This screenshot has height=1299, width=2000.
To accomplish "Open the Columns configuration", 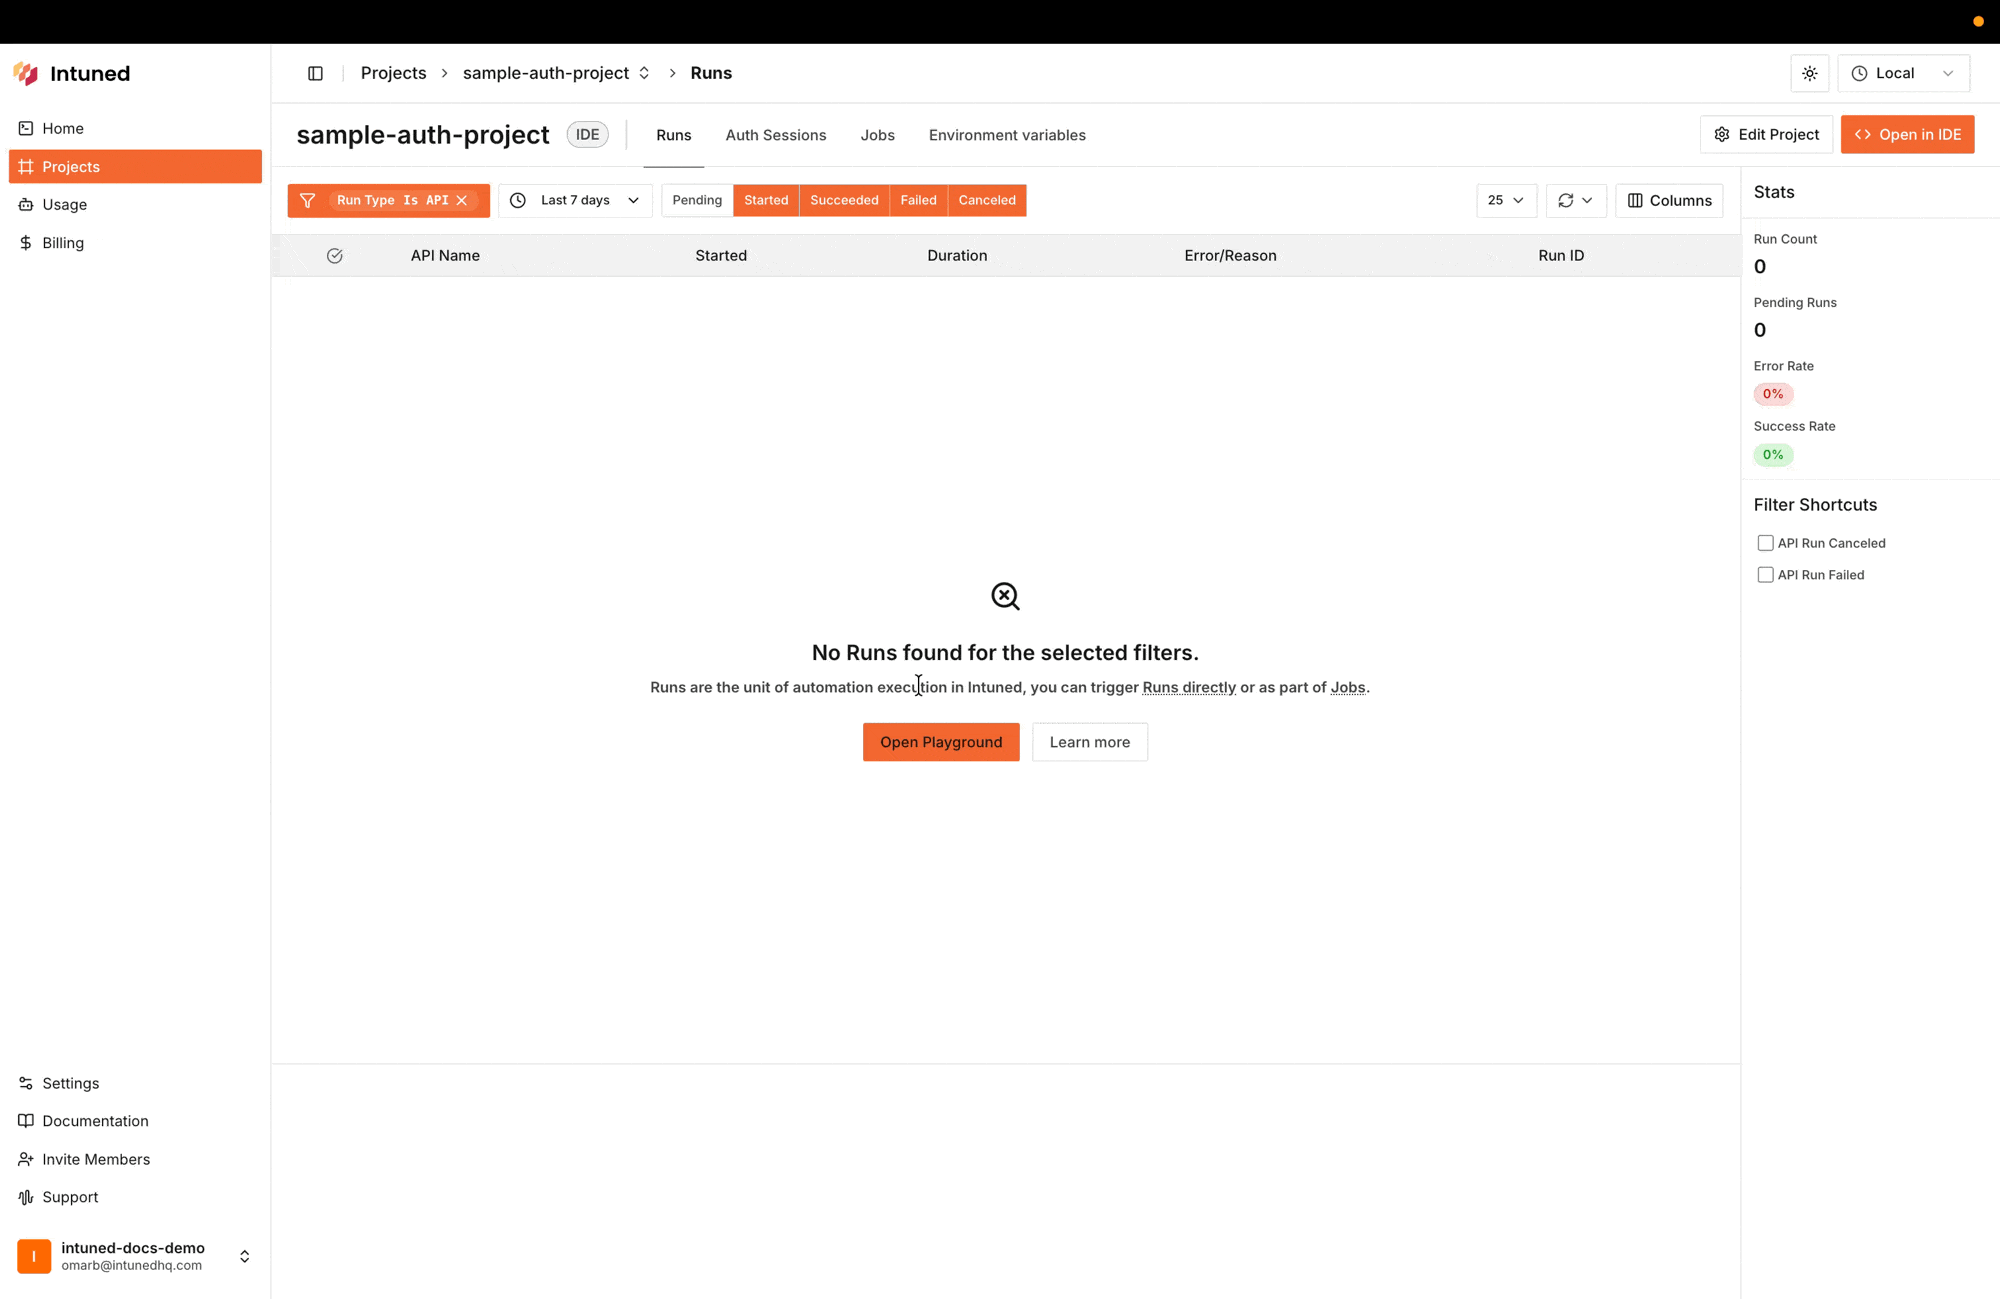I will coord(1668,200).
